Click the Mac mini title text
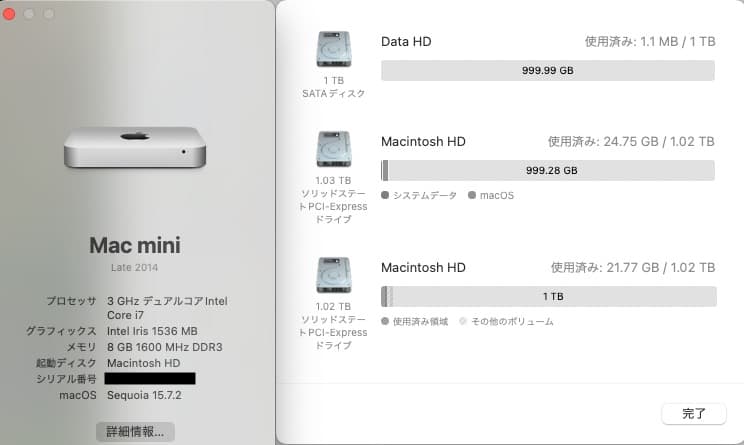 click(x=135, y=245)
